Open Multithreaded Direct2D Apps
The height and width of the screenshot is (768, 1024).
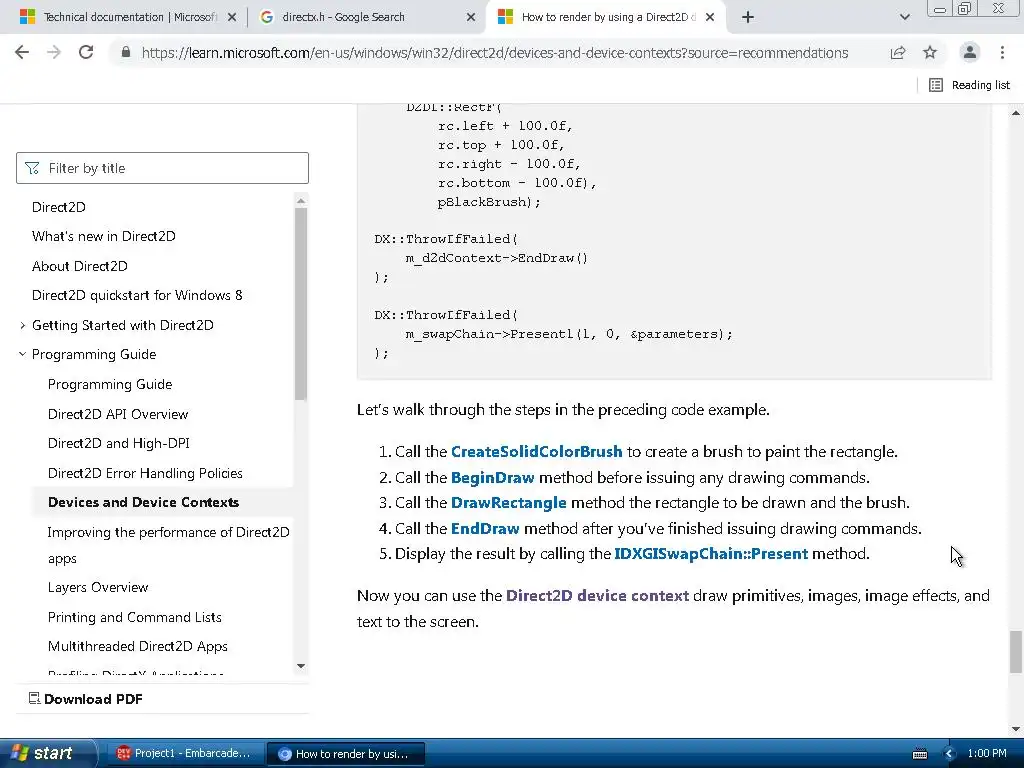(x=138, y=647)
